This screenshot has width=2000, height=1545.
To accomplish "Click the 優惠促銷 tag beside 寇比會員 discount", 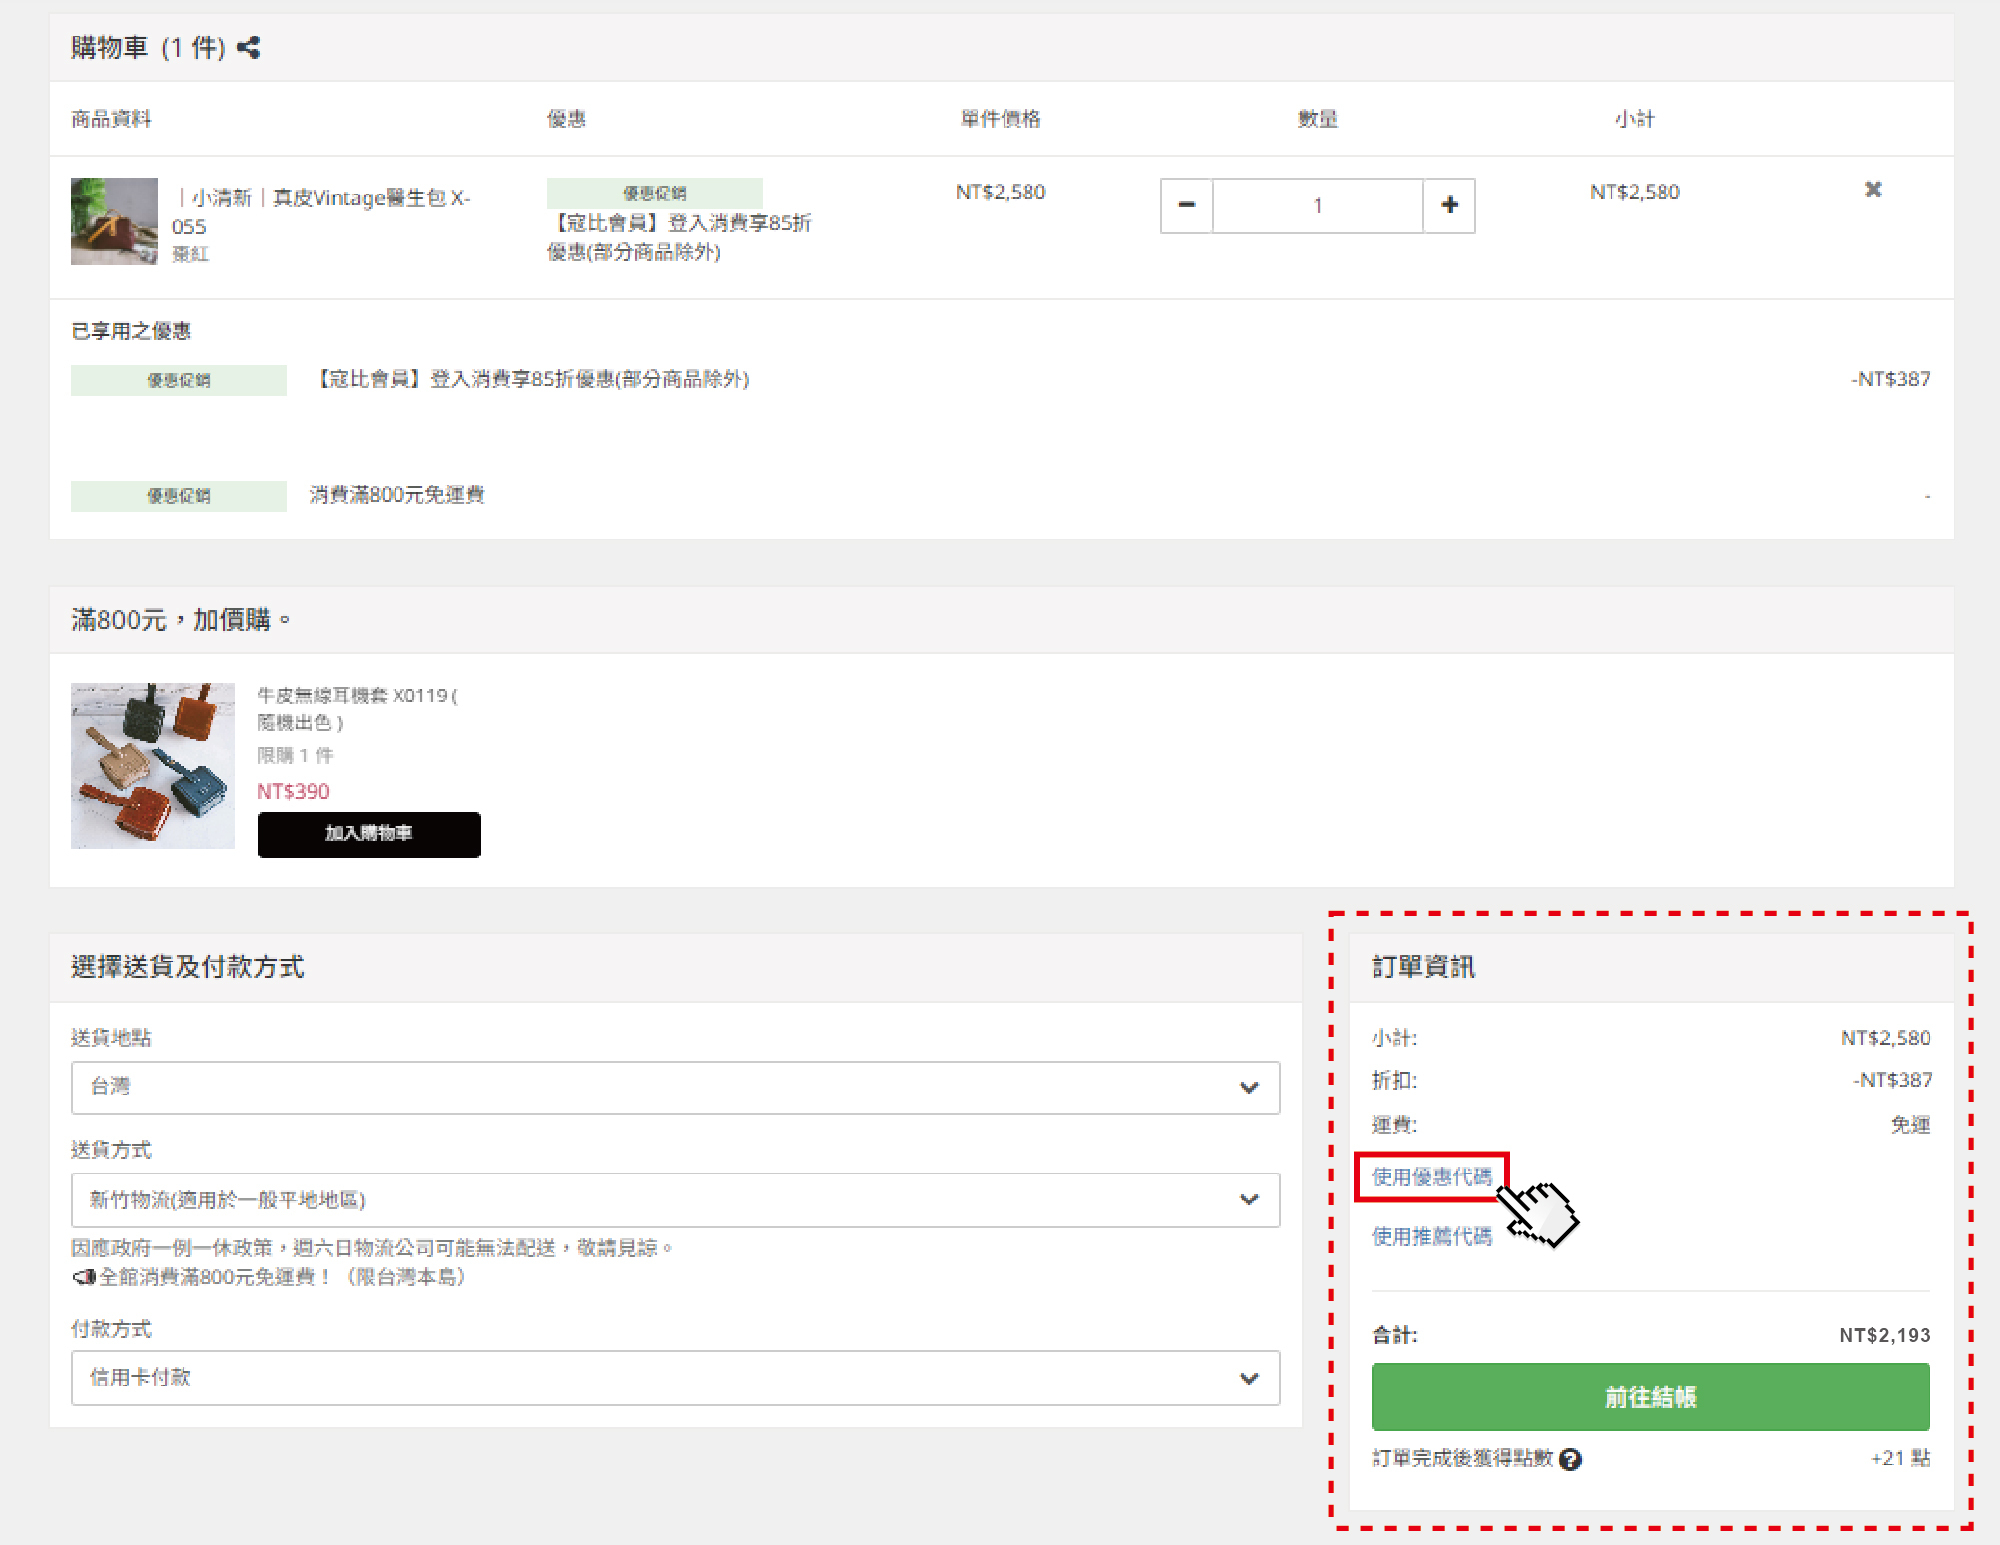I will pos(178,380).
